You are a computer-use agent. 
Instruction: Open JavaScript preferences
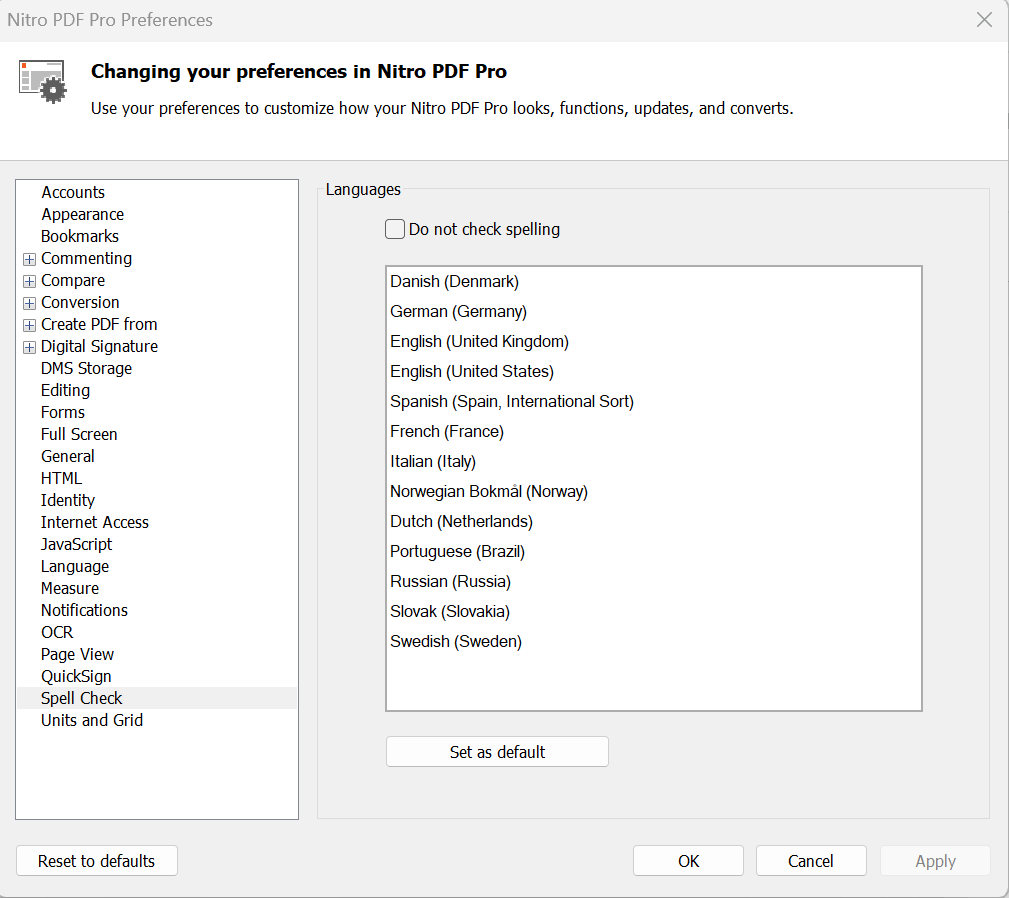[x=76, y=544]
